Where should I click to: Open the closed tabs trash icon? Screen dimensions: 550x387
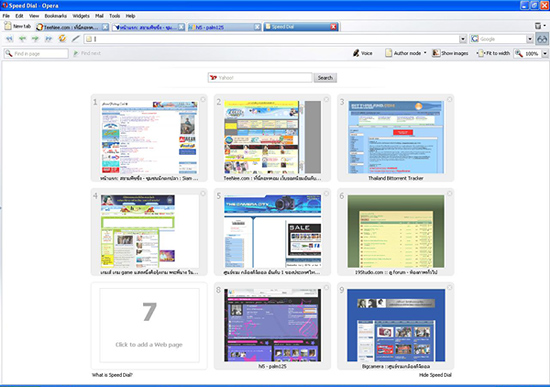coord(538,26)
